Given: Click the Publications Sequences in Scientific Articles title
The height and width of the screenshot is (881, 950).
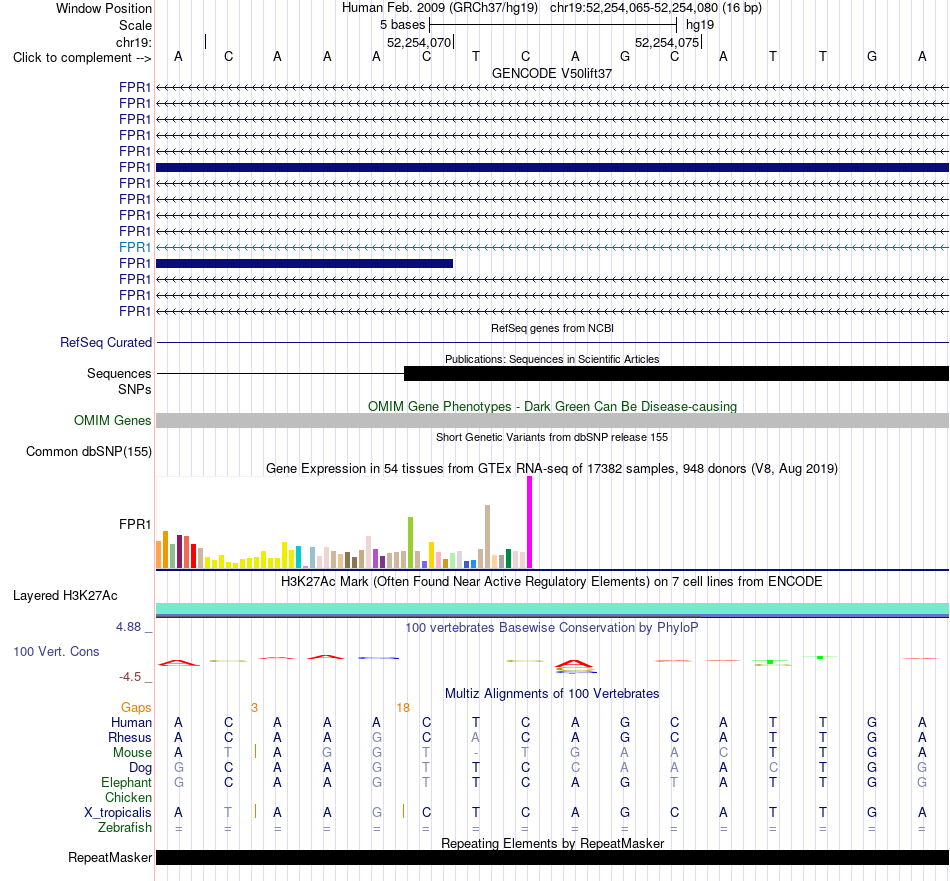Looking at the screenshot, I should click(552, 359).
